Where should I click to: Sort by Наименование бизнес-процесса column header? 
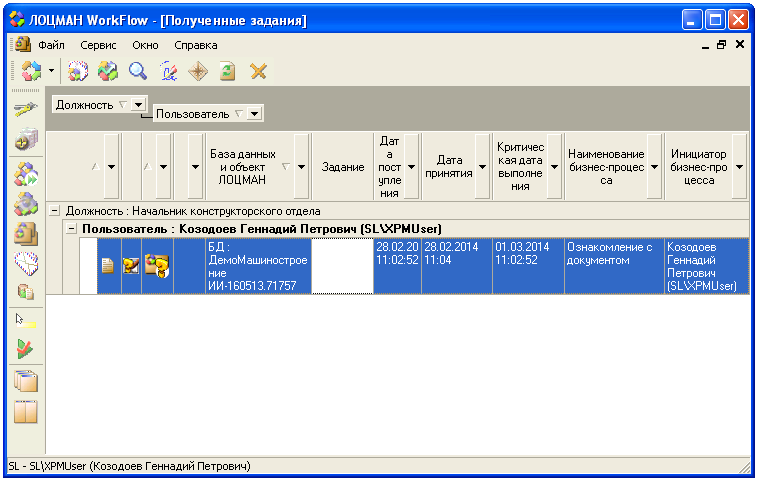606,167
